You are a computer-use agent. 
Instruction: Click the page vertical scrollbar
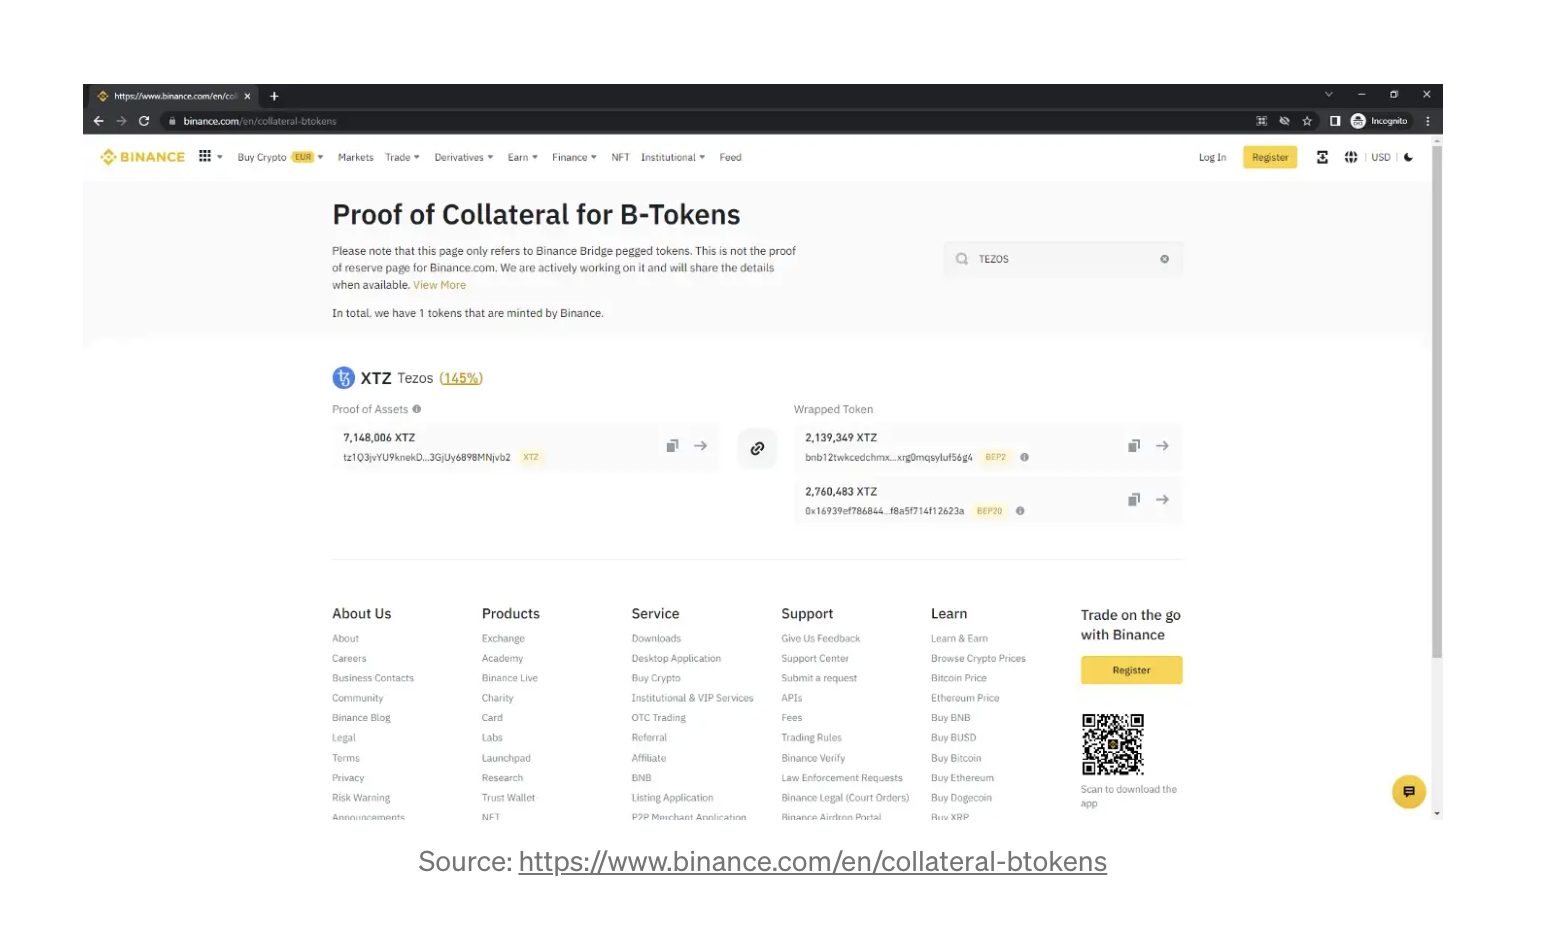[1437, 400]
